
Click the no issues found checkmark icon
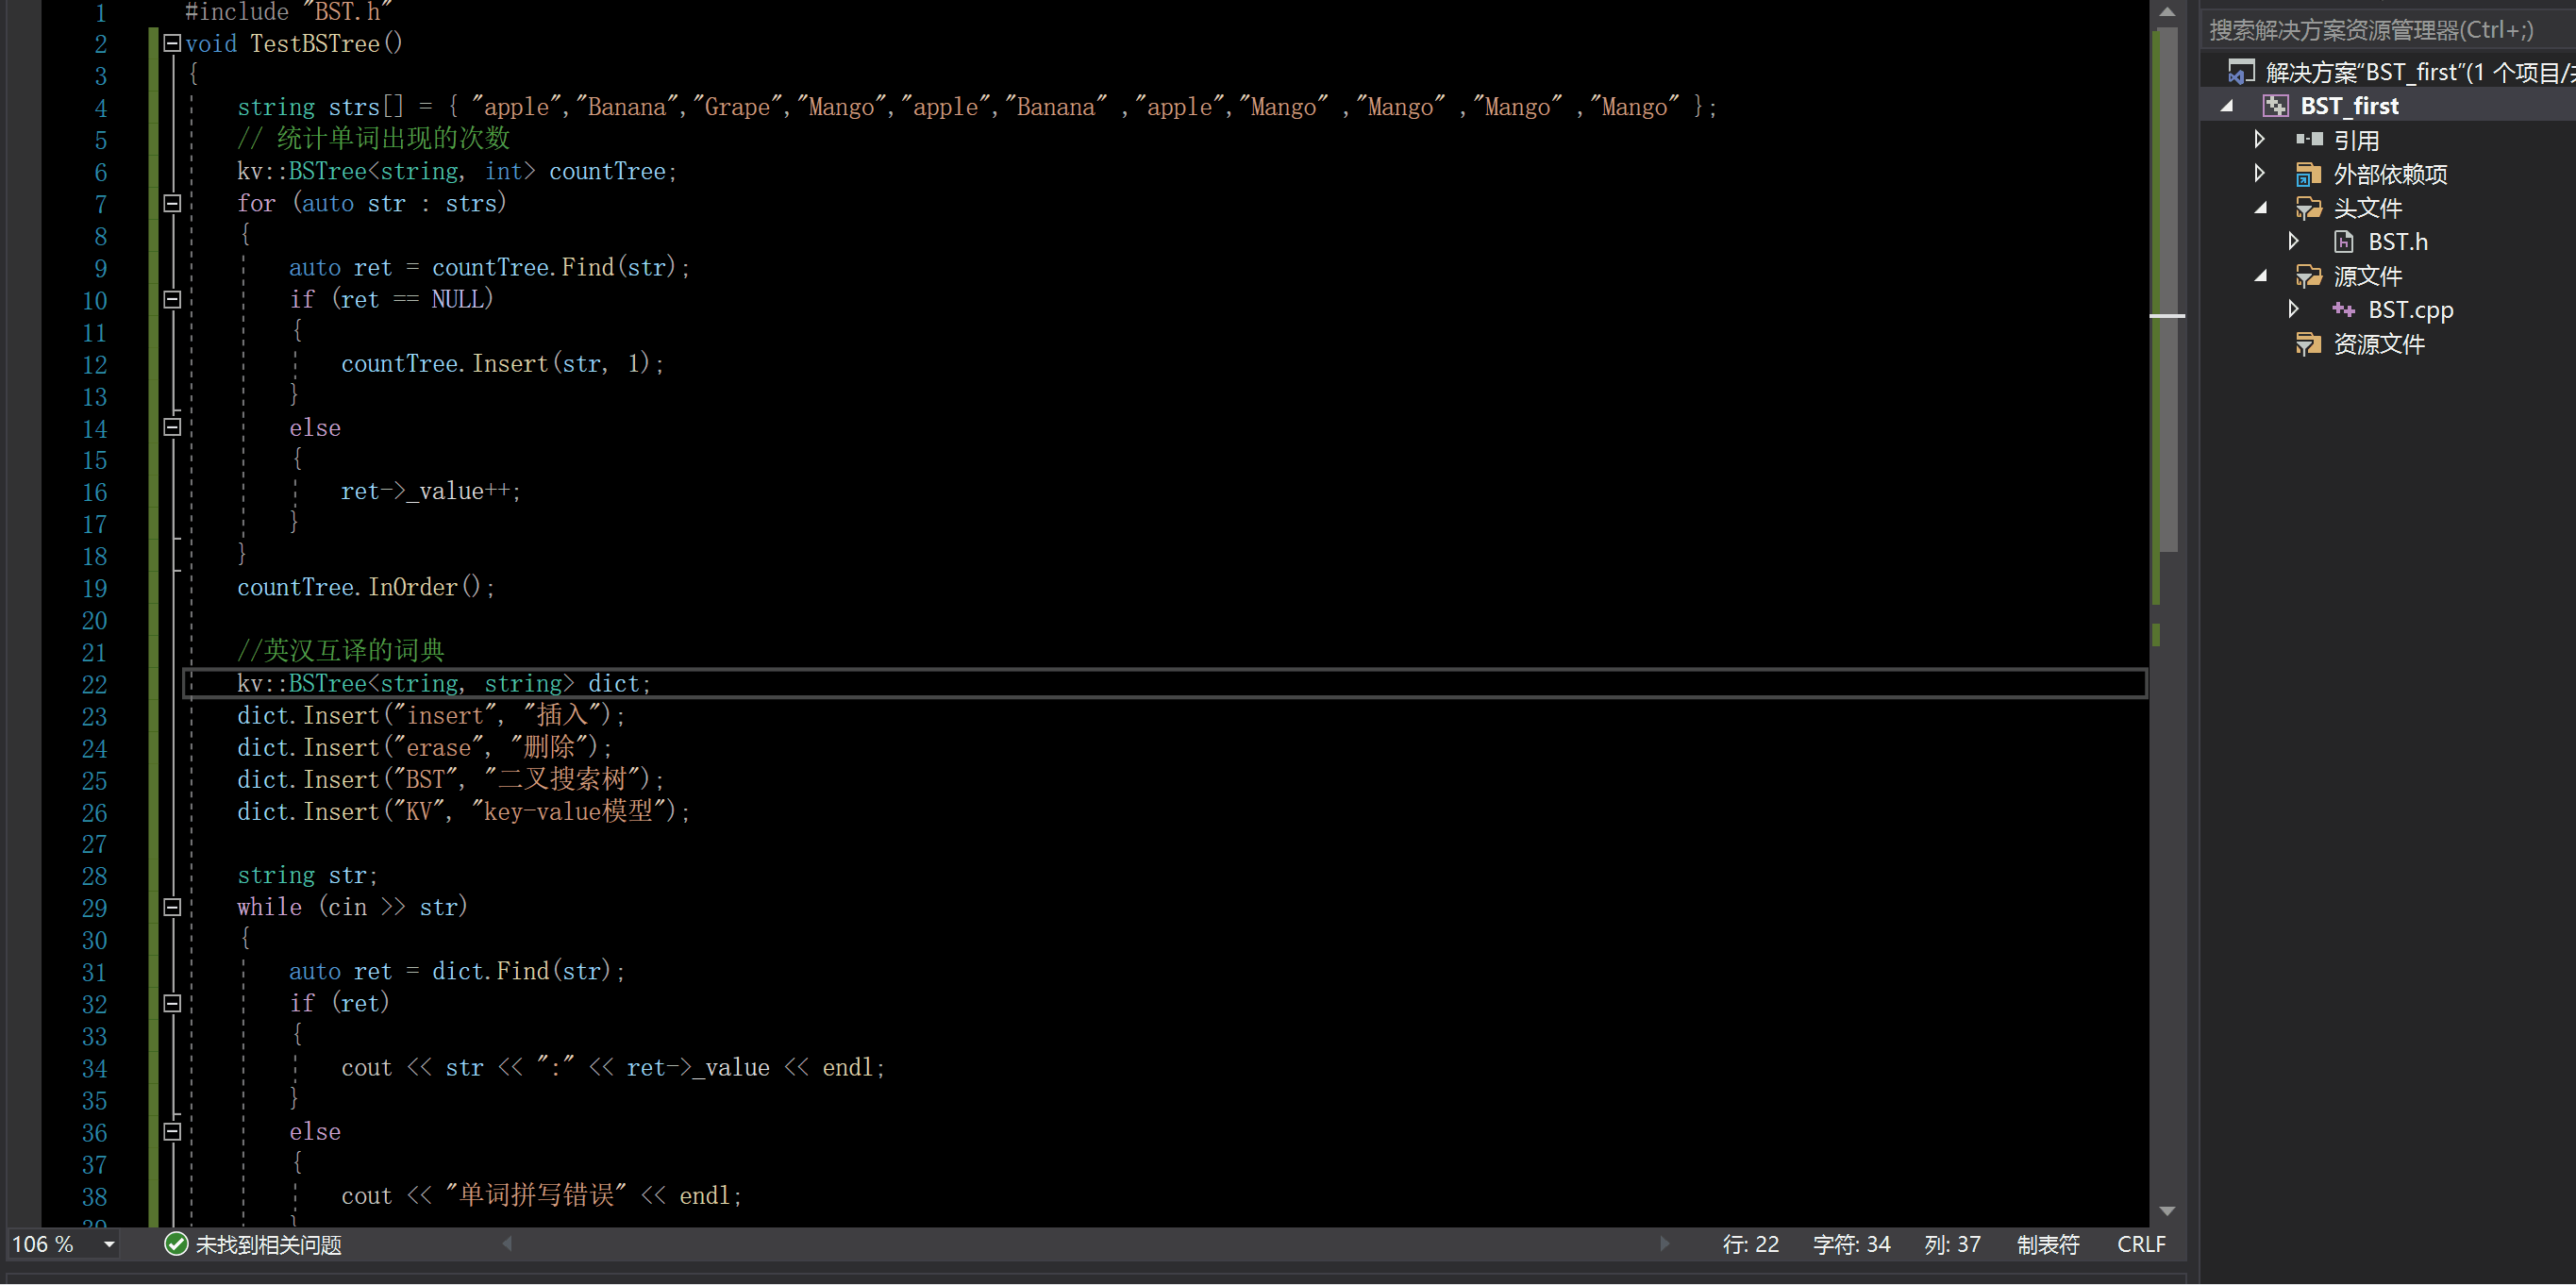176,1244
